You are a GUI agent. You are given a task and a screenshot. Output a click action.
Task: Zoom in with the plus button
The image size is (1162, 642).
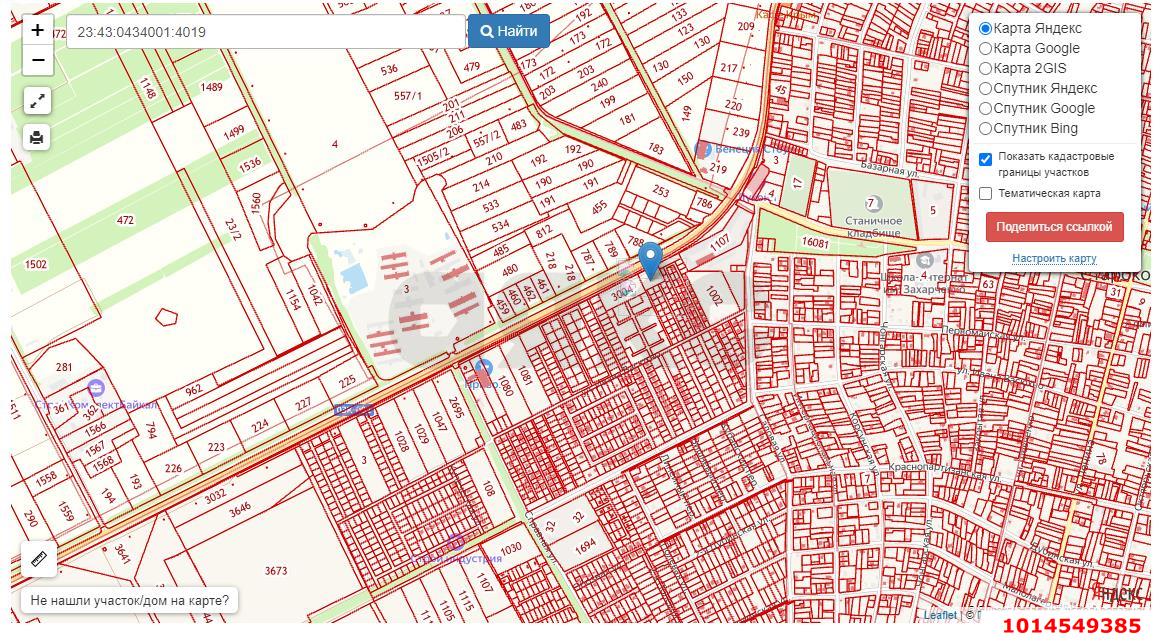pyautogui.click(x=37, y=30)
